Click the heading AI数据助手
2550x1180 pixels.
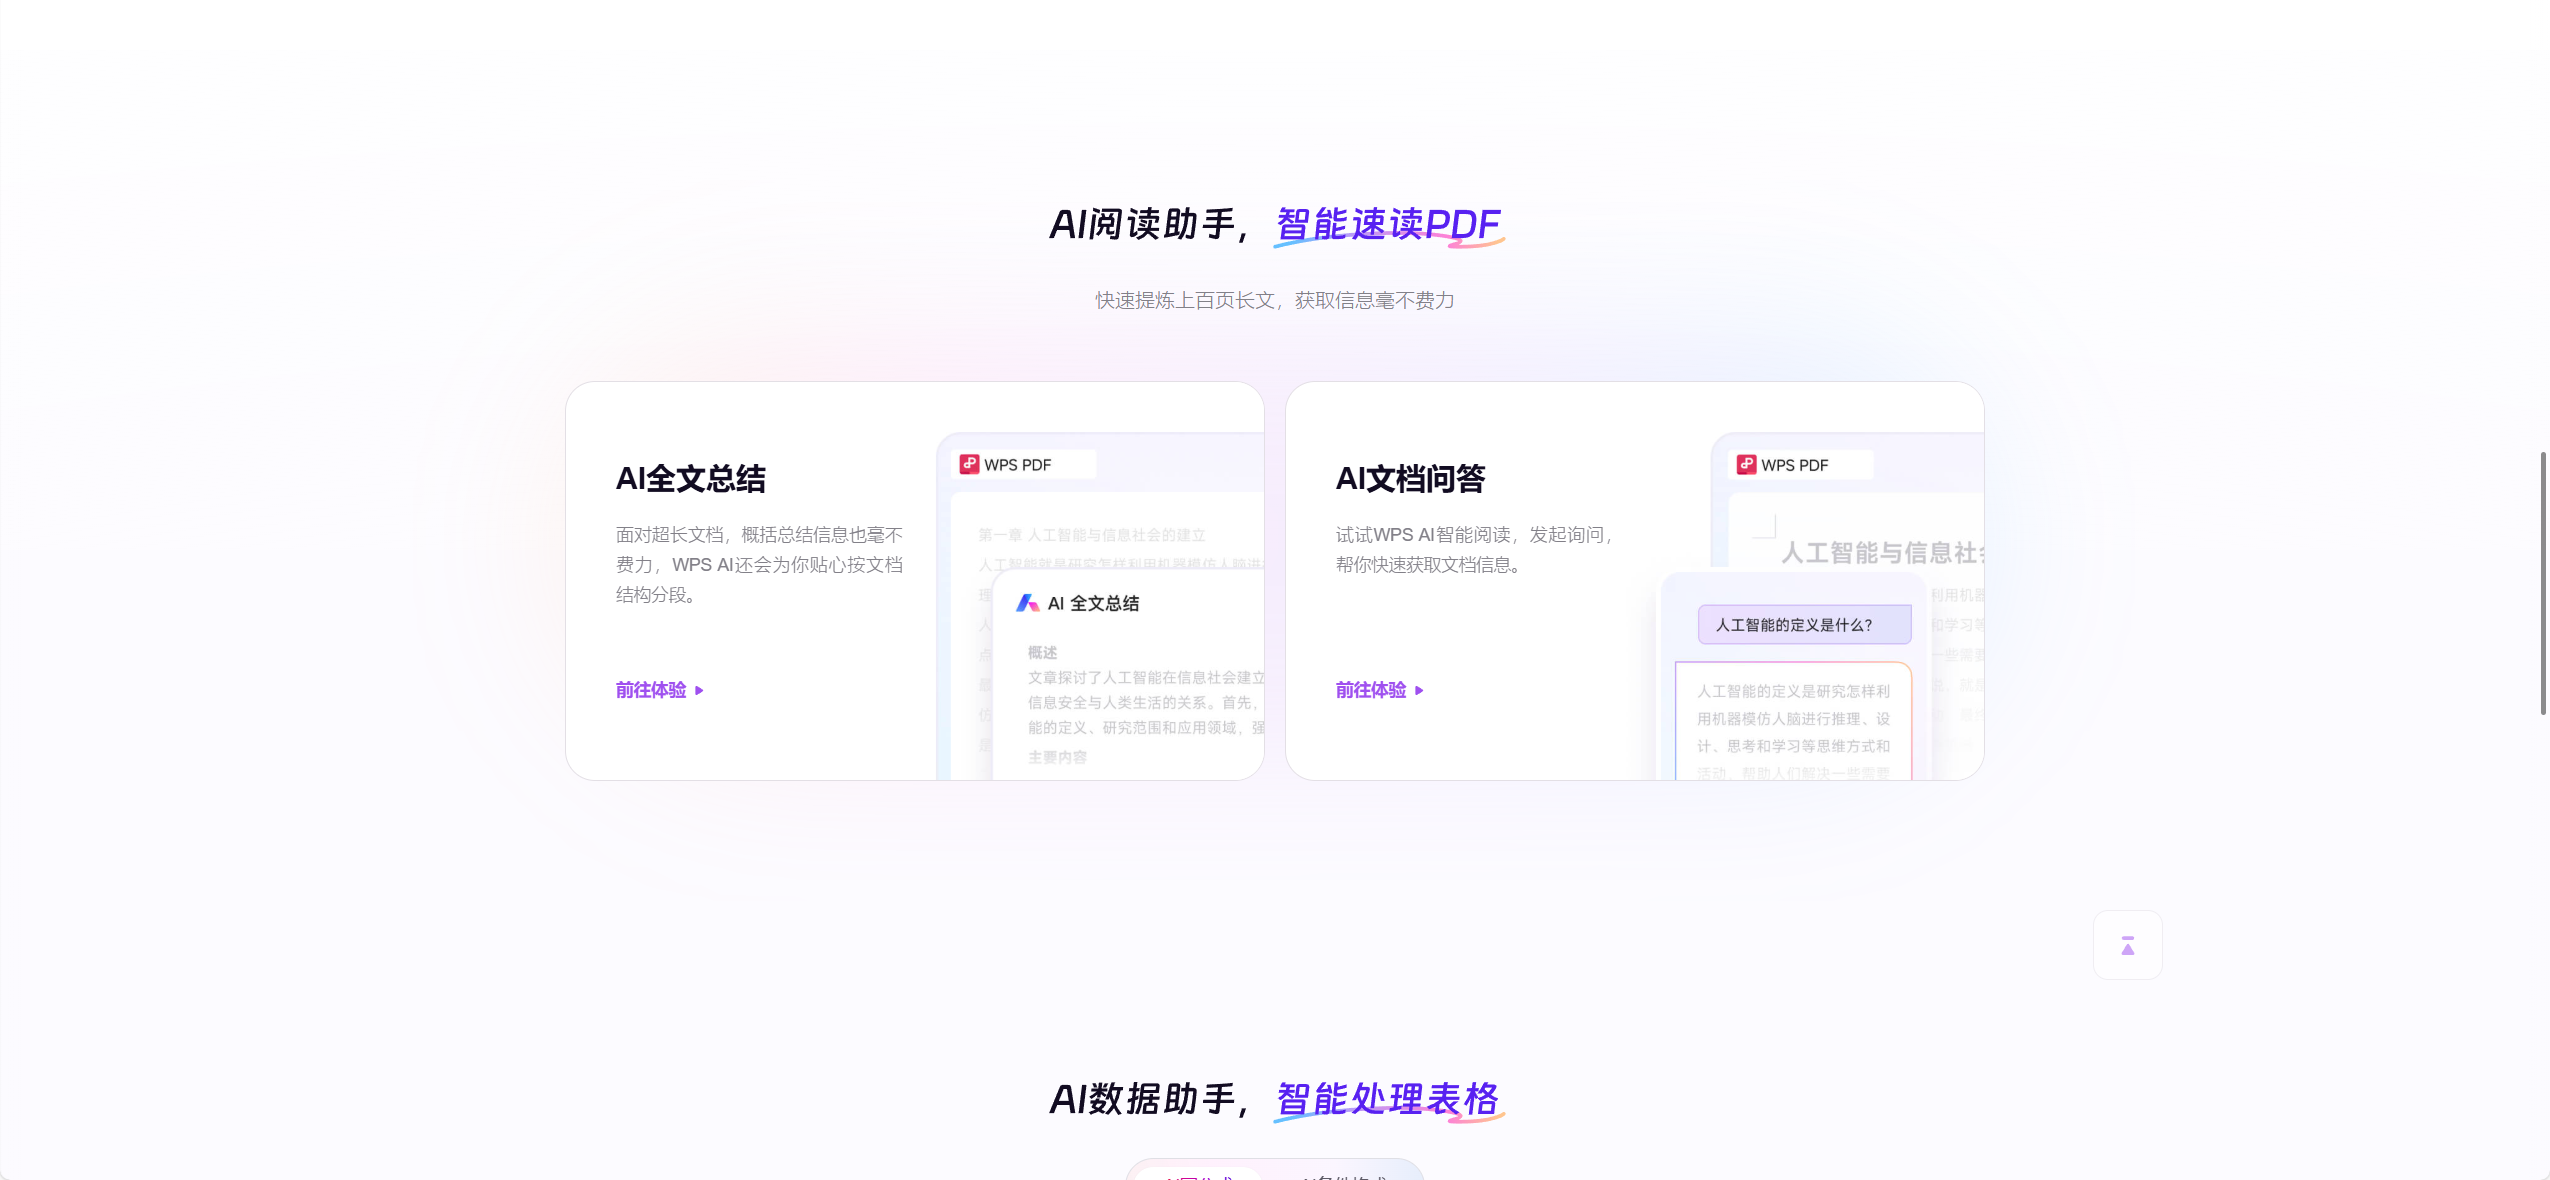[1147, 1099]
